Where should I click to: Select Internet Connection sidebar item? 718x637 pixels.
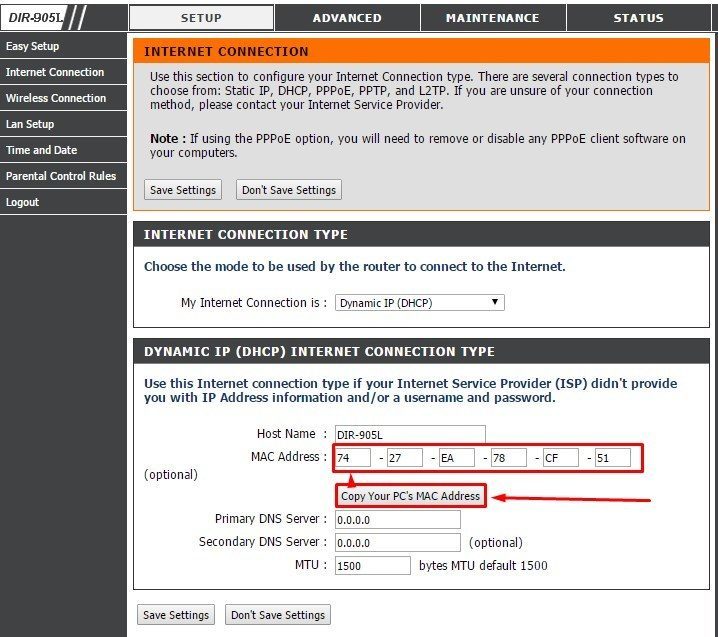[63, 72]
